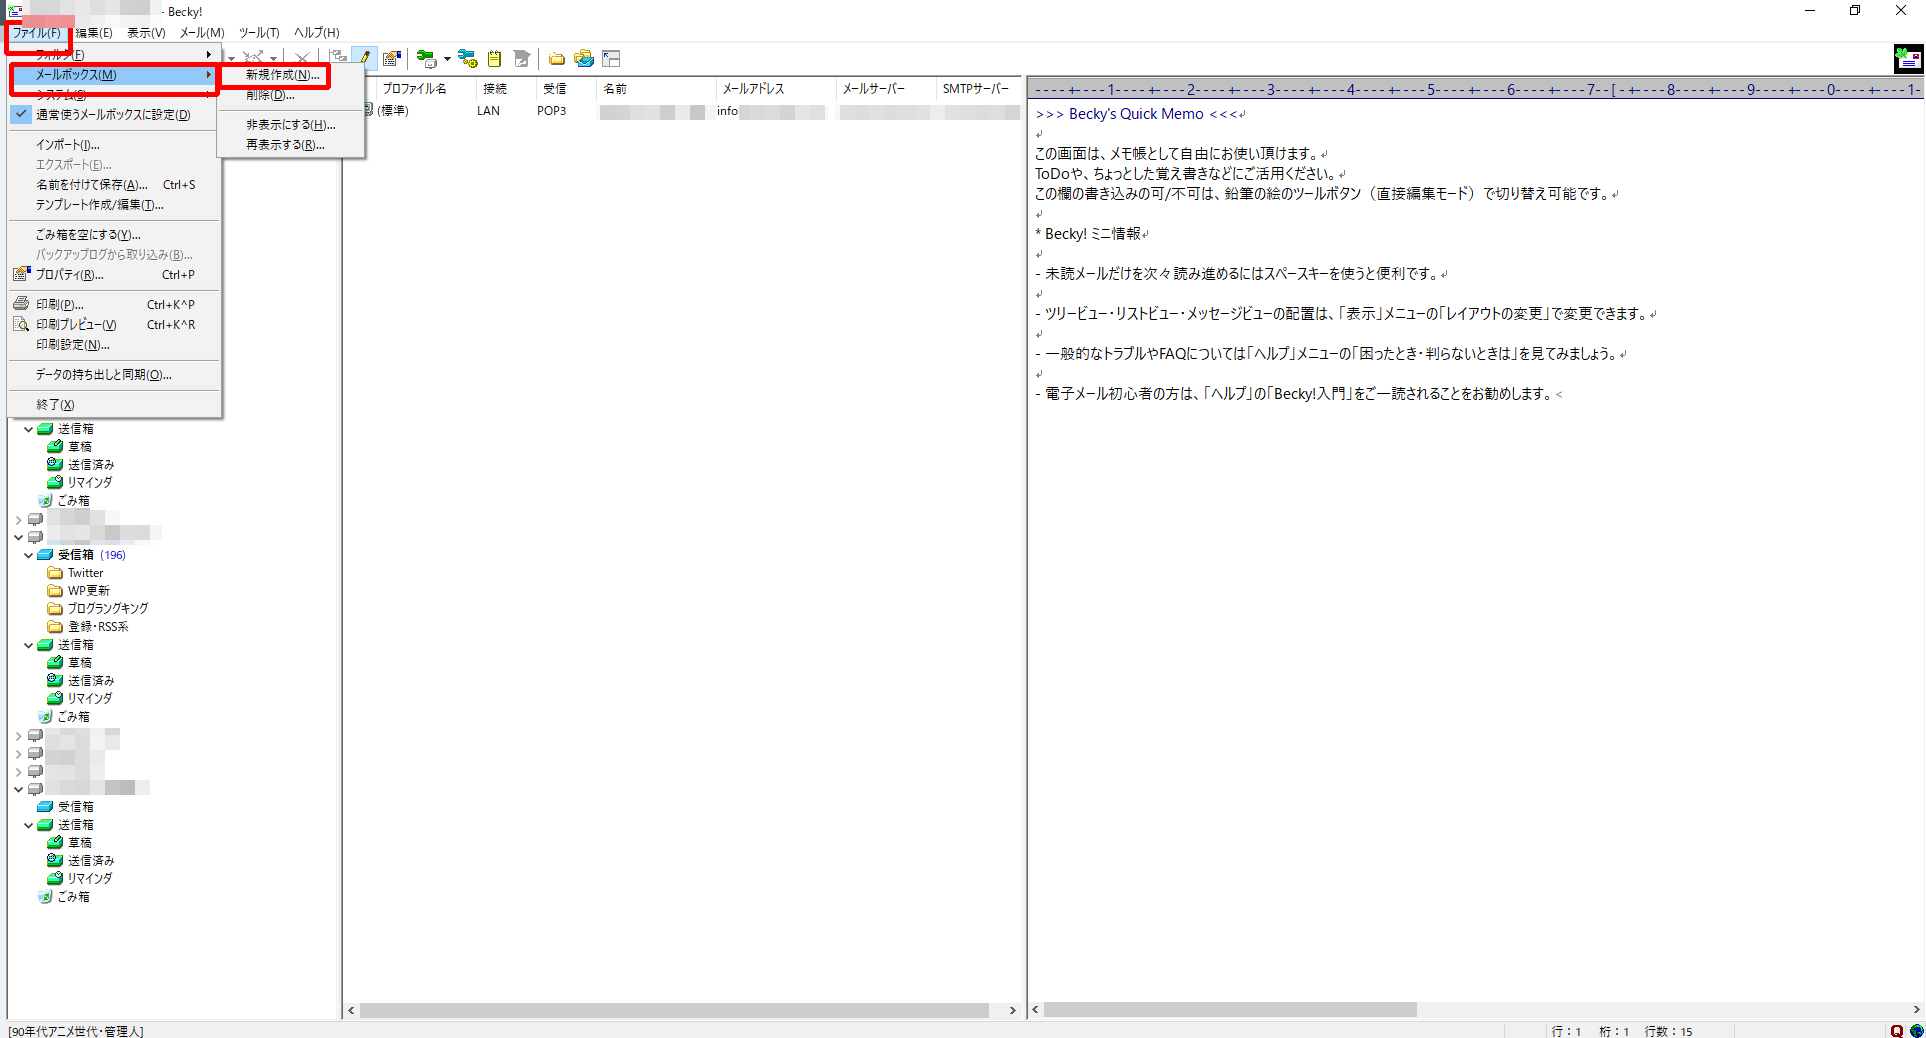Click the メールアドレス column header
Viewport: 1926px width, 1038px height.
point(754,89)
